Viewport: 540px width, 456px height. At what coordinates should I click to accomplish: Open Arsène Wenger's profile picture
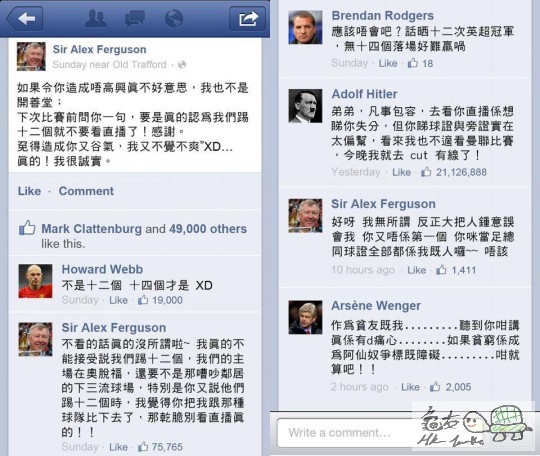[x=305, y=317]
